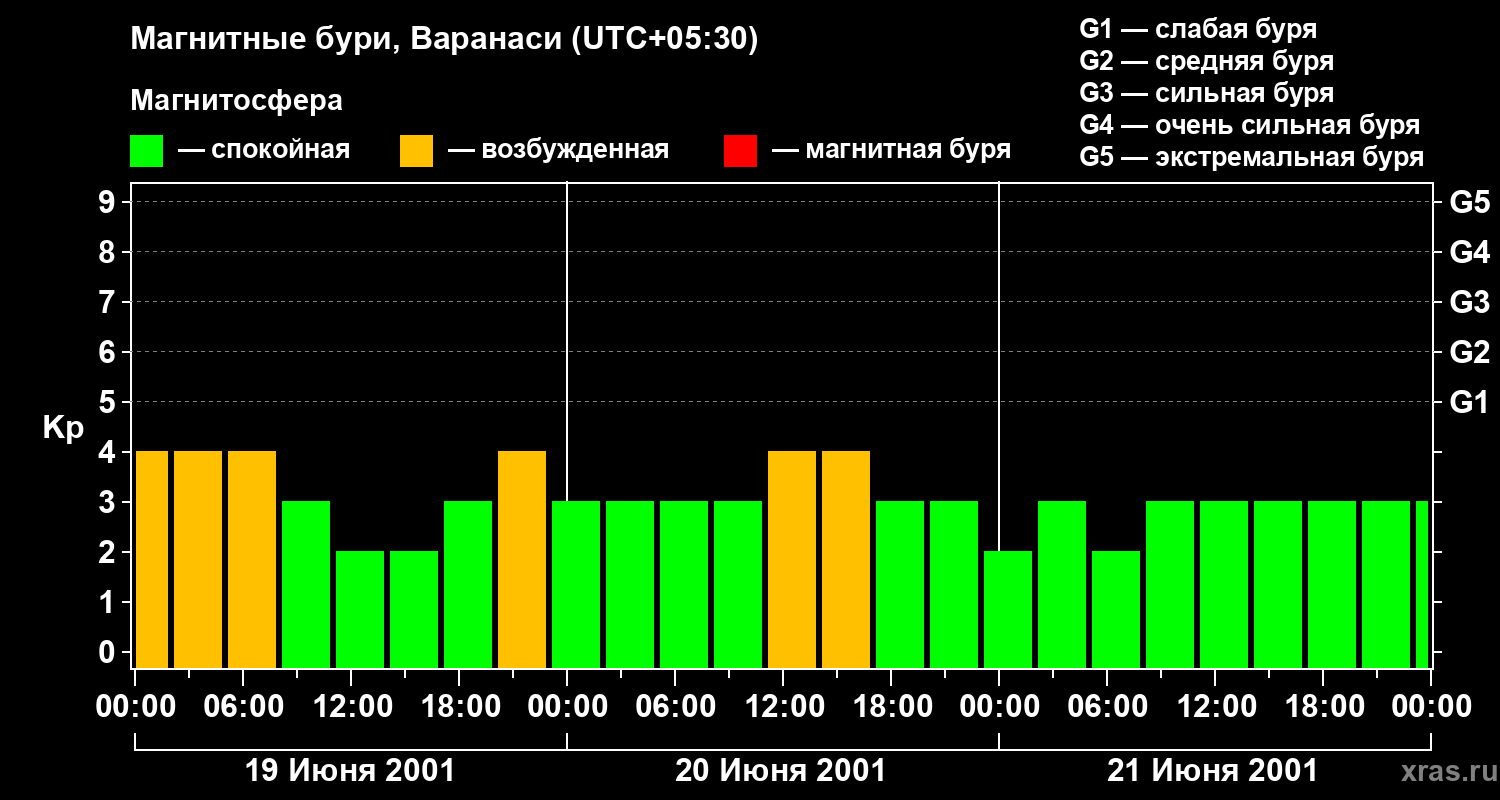Screen dimensions: 1500x800
Task: Click the '— возбужденная' legend label
Action: 558,150
